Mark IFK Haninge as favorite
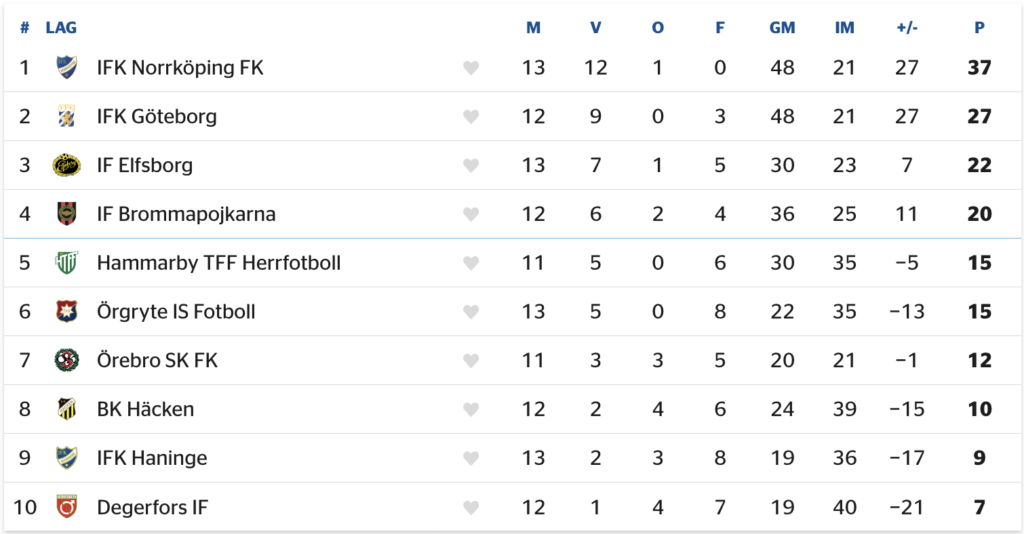This screenshot has height=534, width=1024. (x=471, y=458)
